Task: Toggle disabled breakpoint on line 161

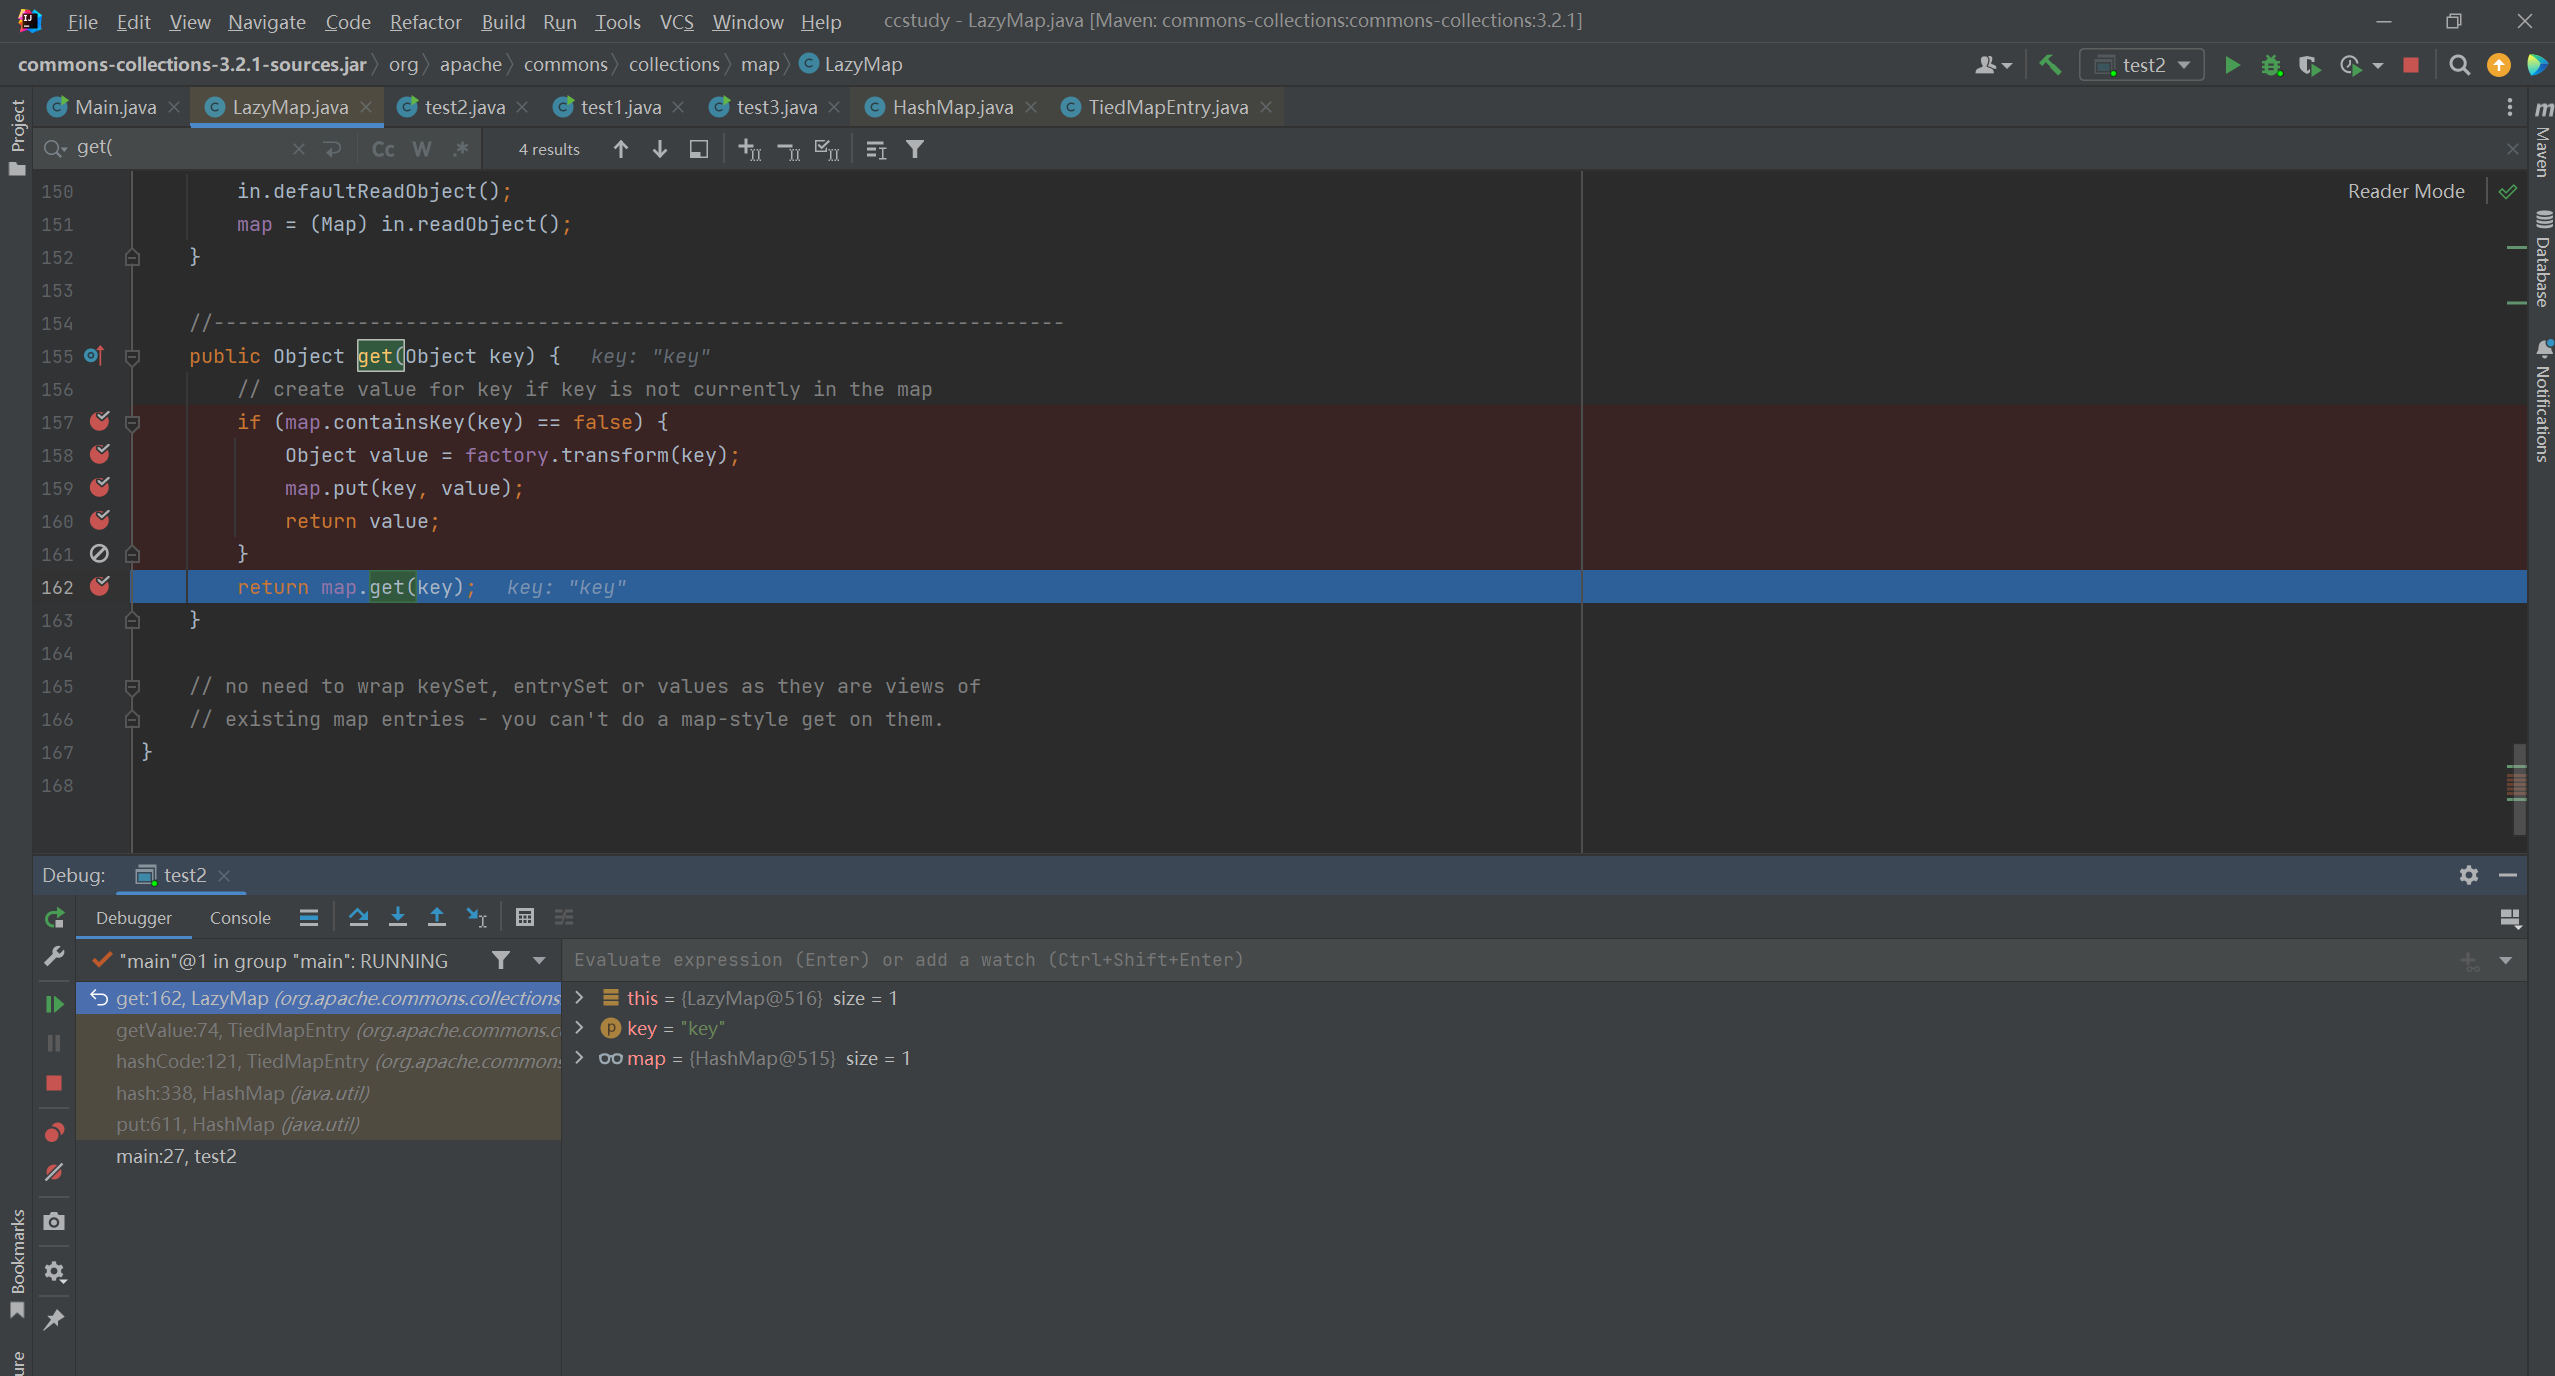Action: (100, 553)
